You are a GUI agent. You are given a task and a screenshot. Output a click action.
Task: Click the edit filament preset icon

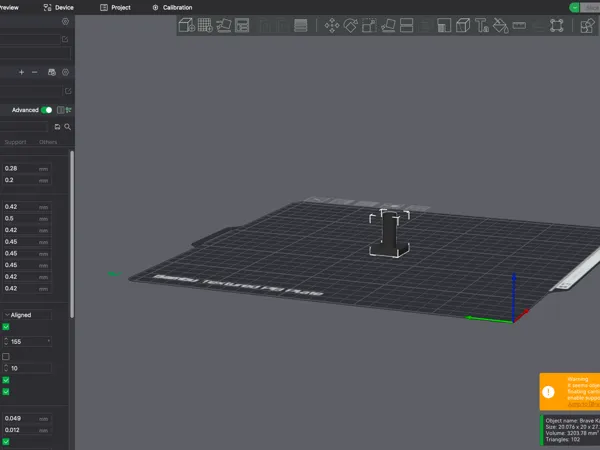pyautogui.click(x=68, y=91)
